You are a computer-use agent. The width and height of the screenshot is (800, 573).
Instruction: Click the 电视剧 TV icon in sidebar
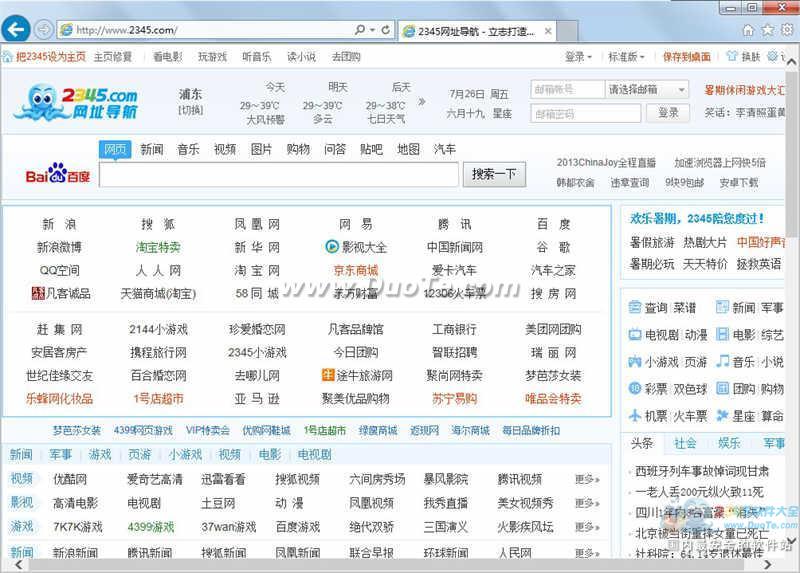click(x=635, y=335)
